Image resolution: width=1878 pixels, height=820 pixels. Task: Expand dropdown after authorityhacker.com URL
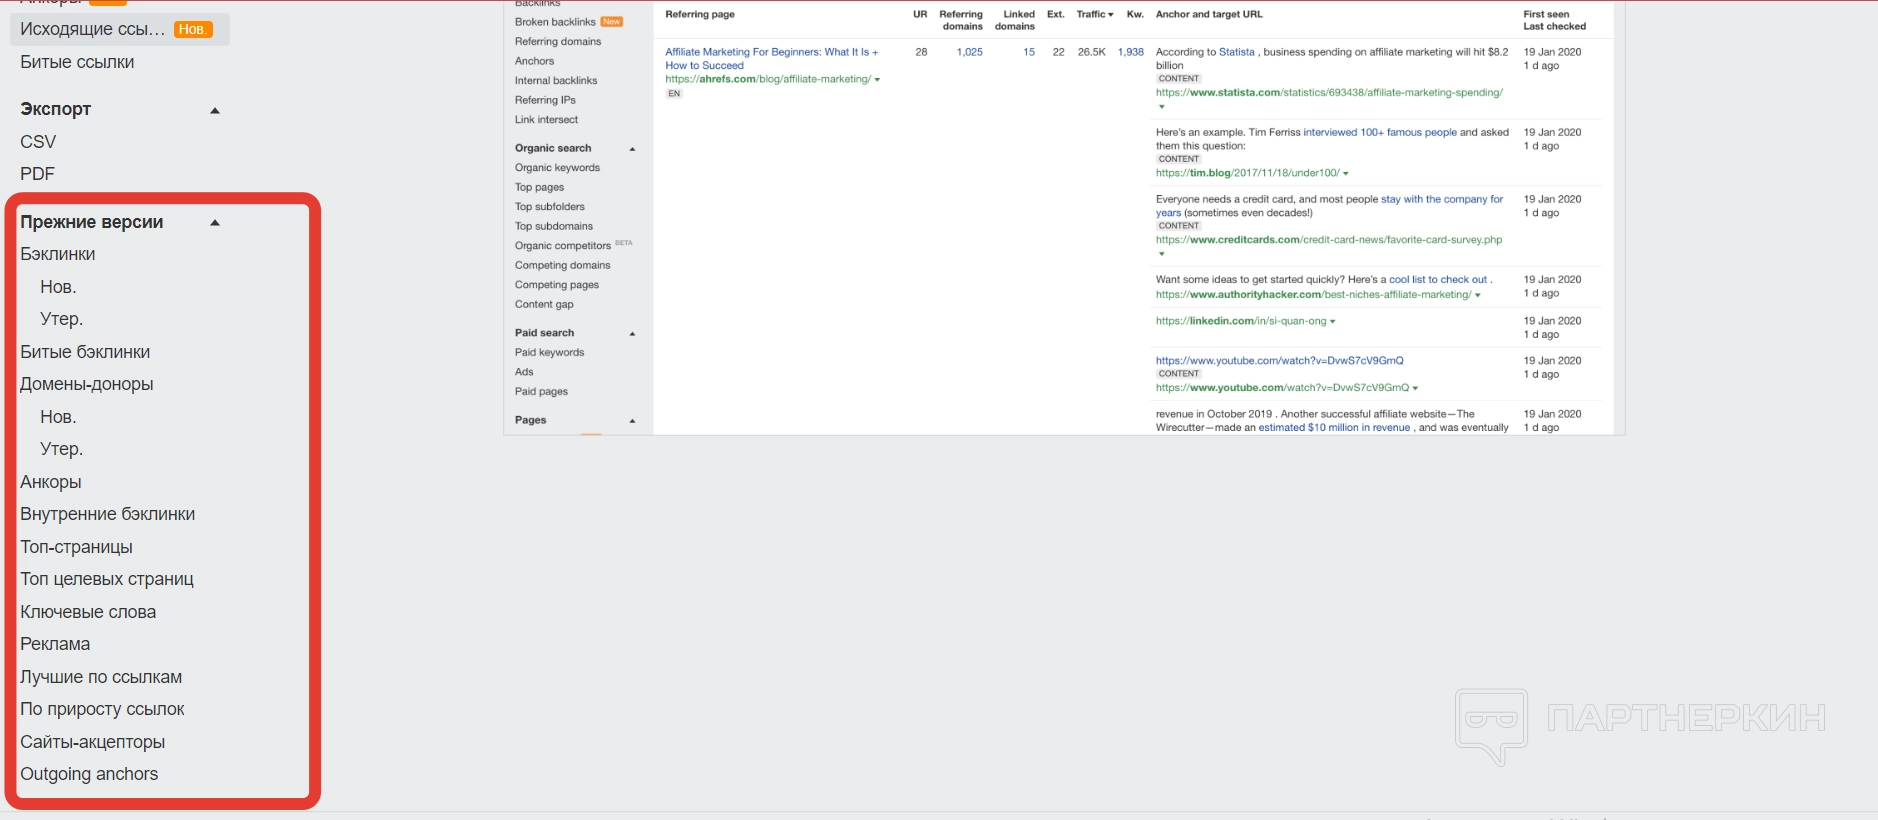pos(1477,295)
